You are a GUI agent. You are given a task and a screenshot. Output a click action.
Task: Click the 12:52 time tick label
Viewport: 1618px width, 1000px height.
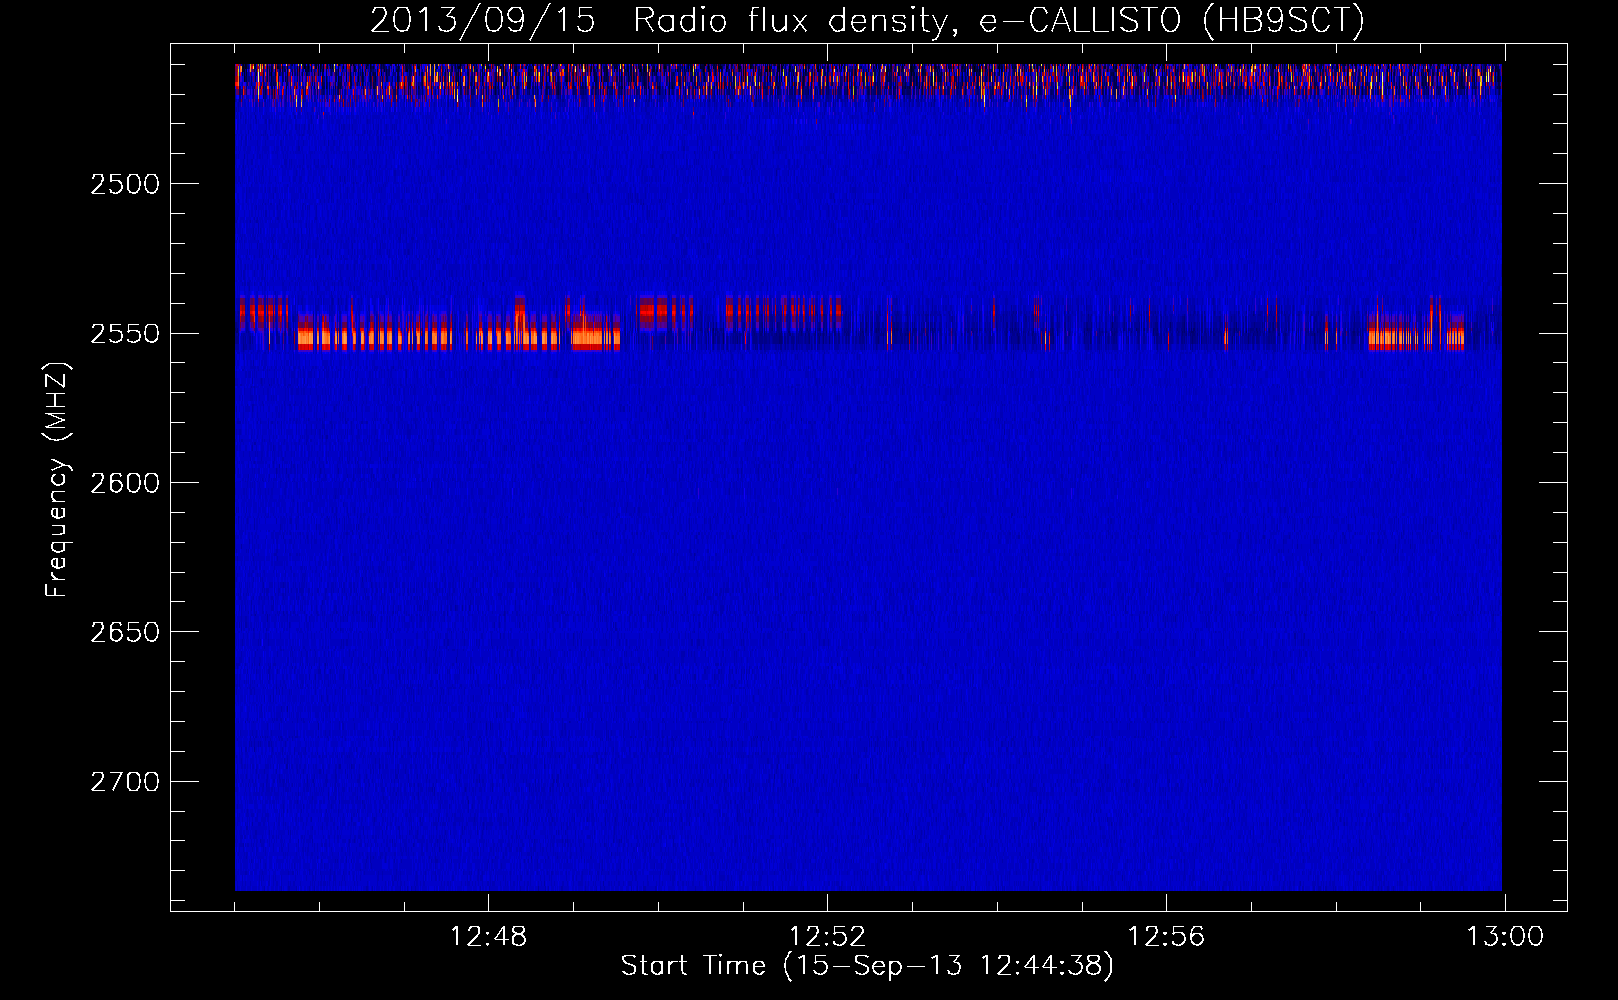click(x=827, y=937)
